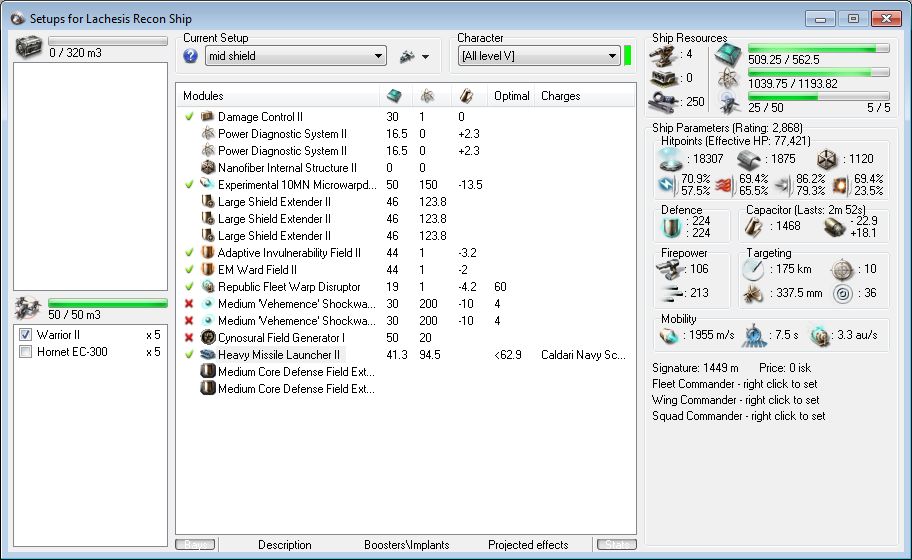Image resolution: width=912 pixels, height=560 pixels.
Task: Click the capacitor column header icon
Action: (x=466, y=95)
